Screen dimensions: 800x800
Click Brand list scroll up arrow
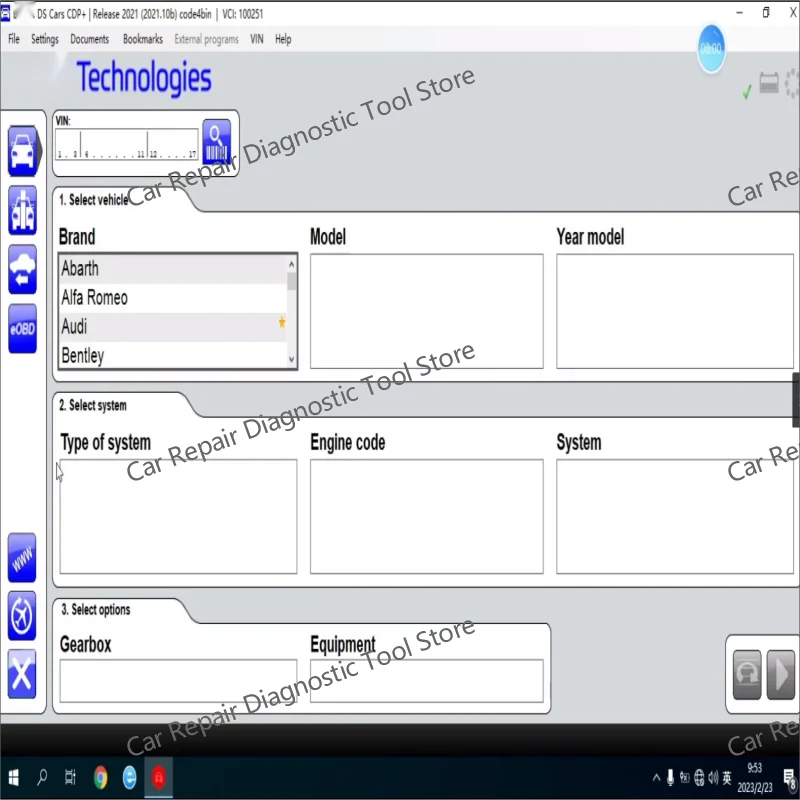point(291,264)
